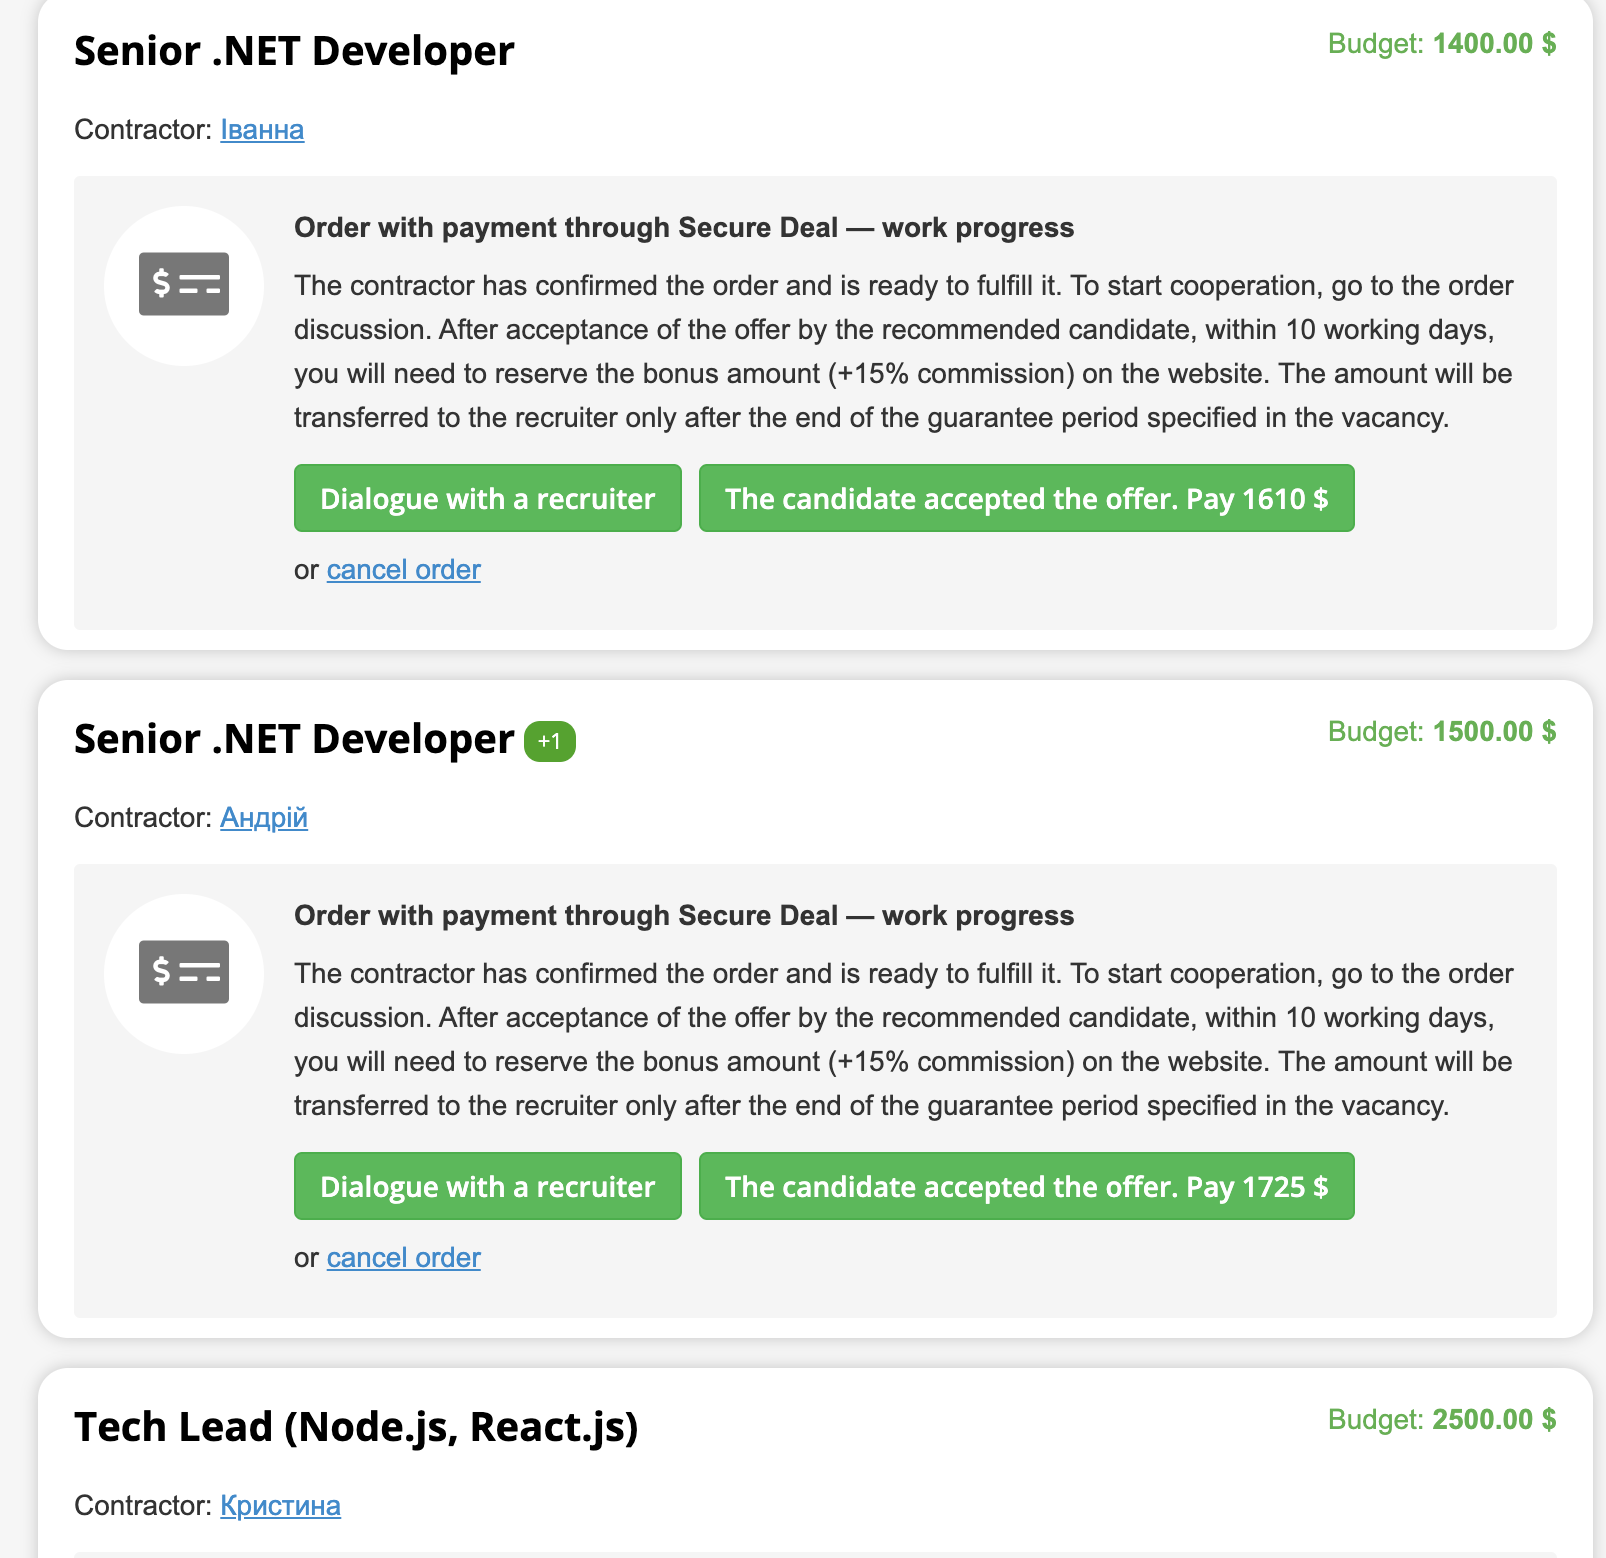Screen dimensions: 1606x1558
Task: Click the Budget 2500.00 $ label
Action: coord(1442,1420)
